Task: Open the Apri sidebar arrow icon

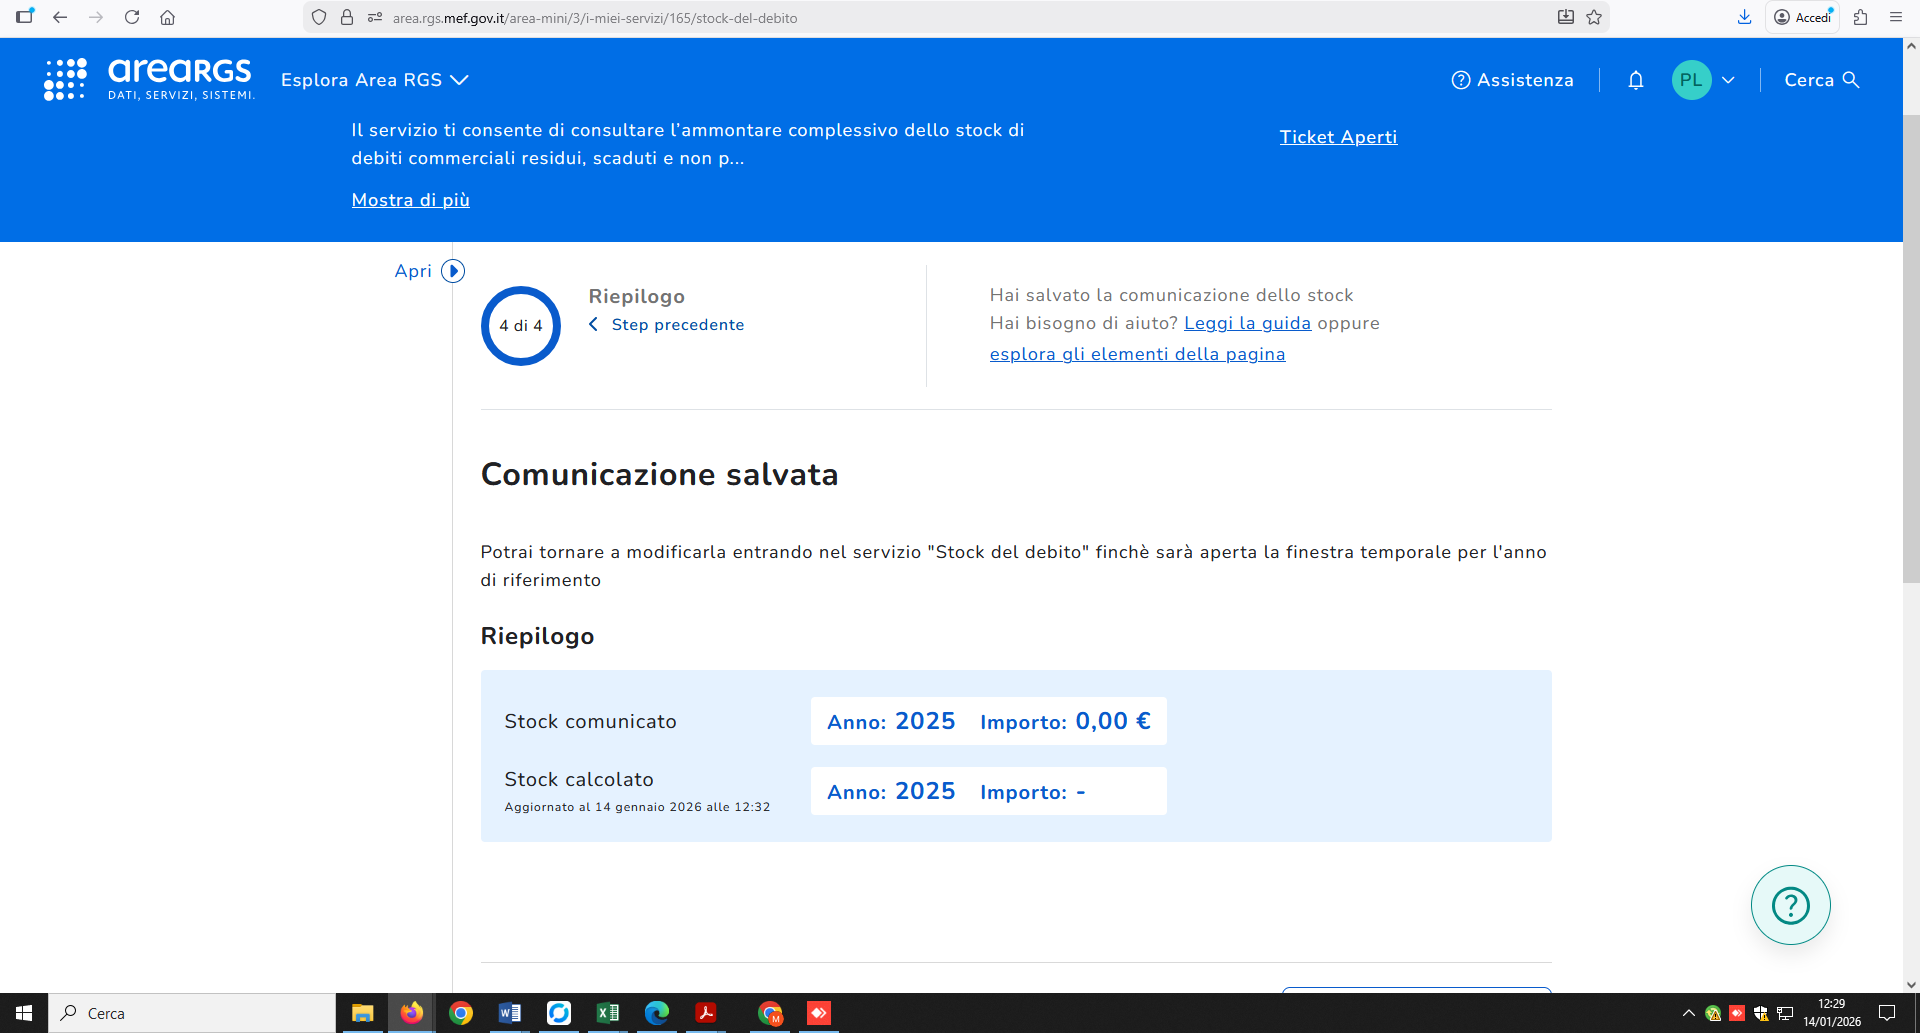Action: pyautogui.click(x=453, y=271)
